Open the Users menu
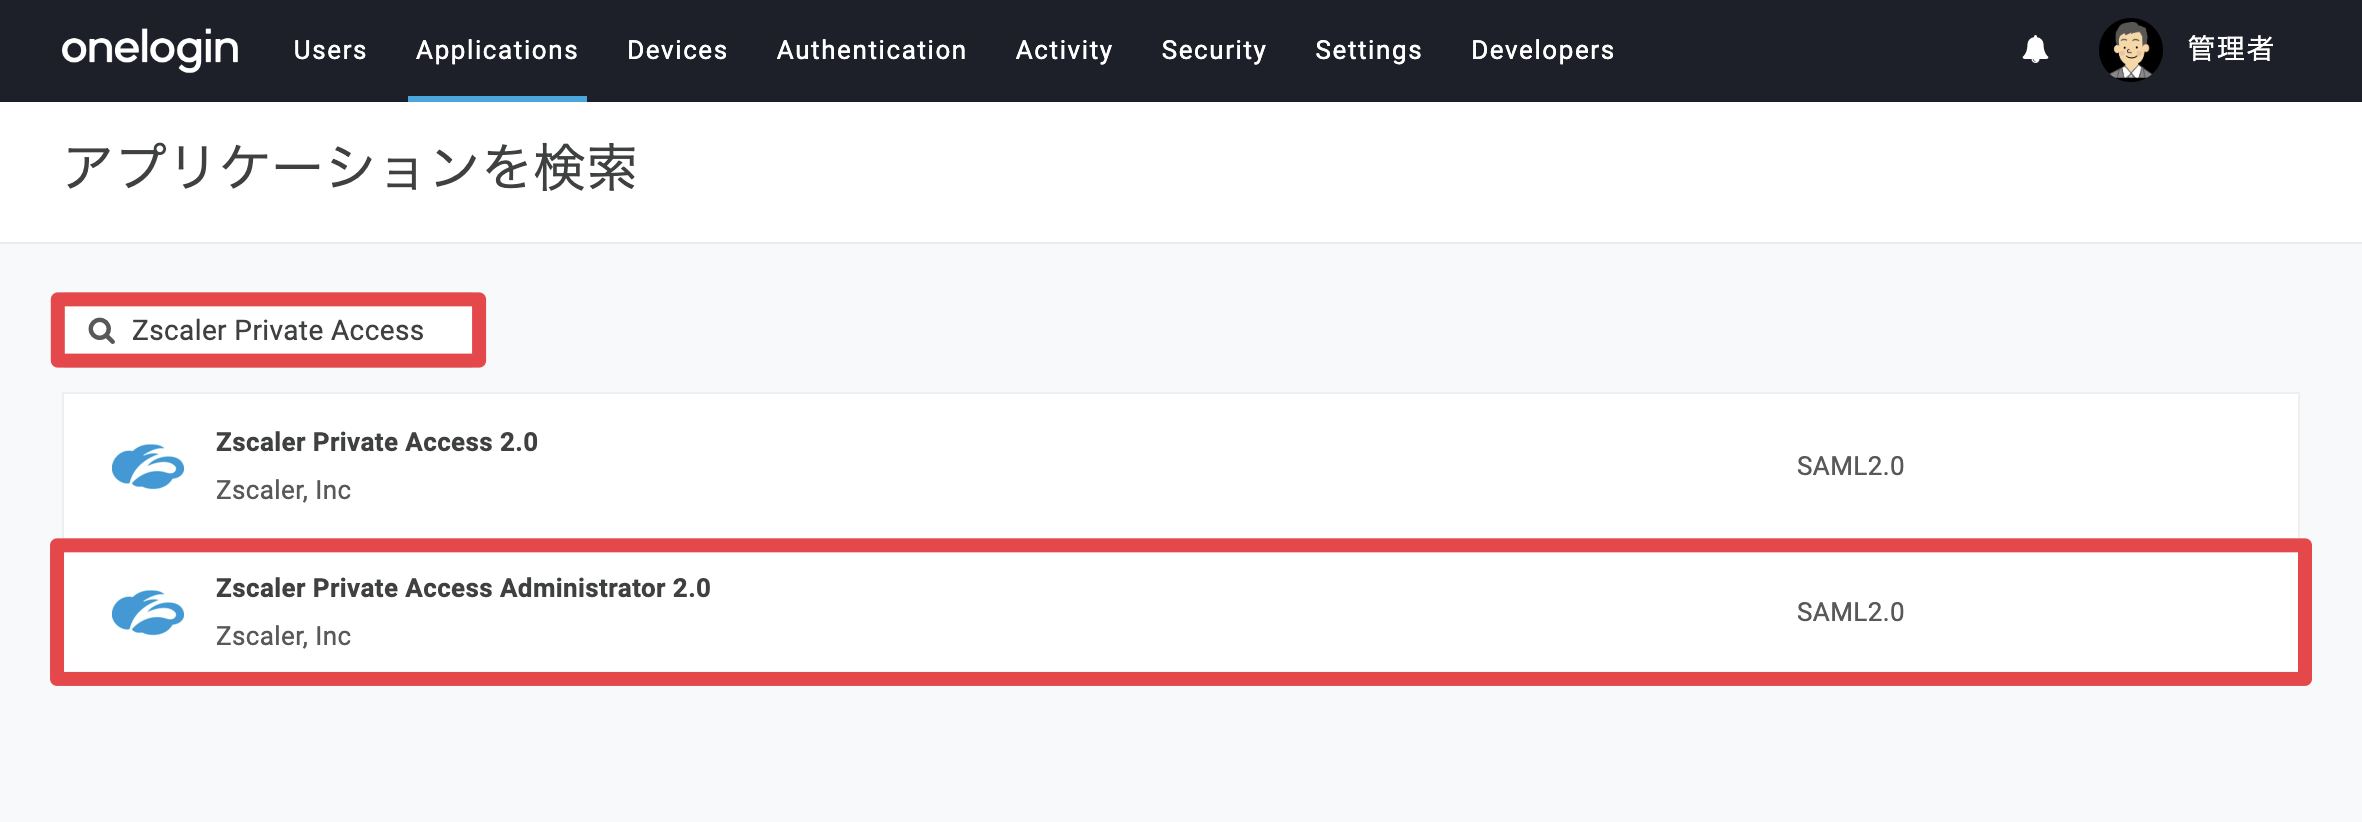The height and width of the screenshot is (822, 2362). pyautogui.click(x=330, y=50)
